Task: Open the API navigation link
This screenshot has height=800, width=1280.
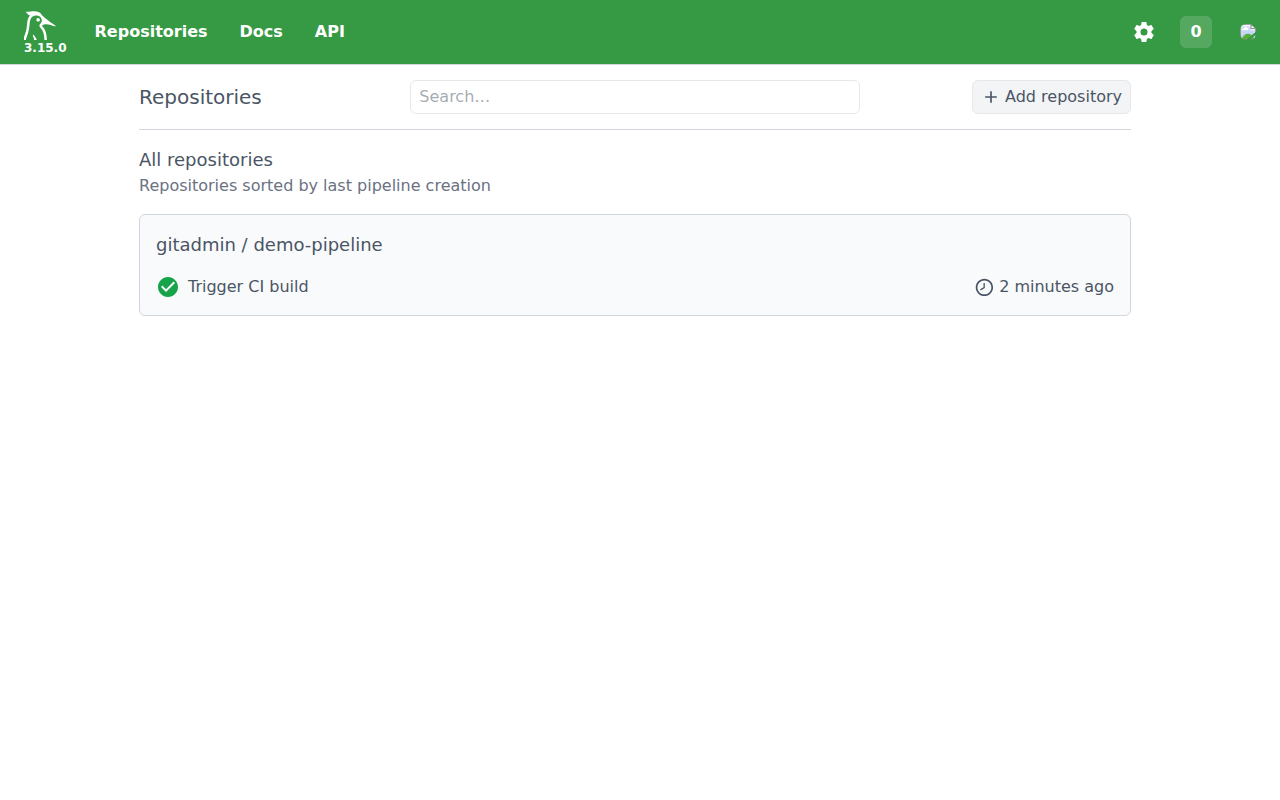Action: [330, 32]
